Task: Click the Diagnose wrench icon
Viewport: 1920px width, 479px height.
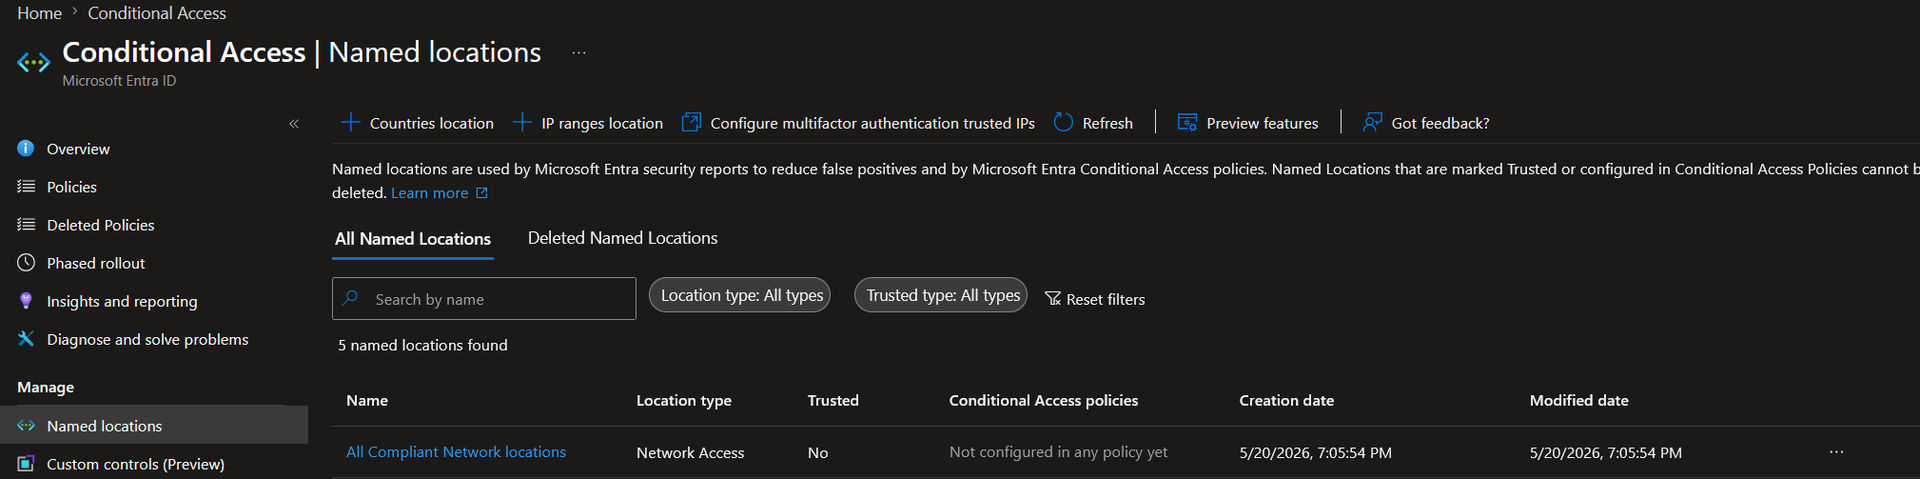Action: click(x=26, y=338)
